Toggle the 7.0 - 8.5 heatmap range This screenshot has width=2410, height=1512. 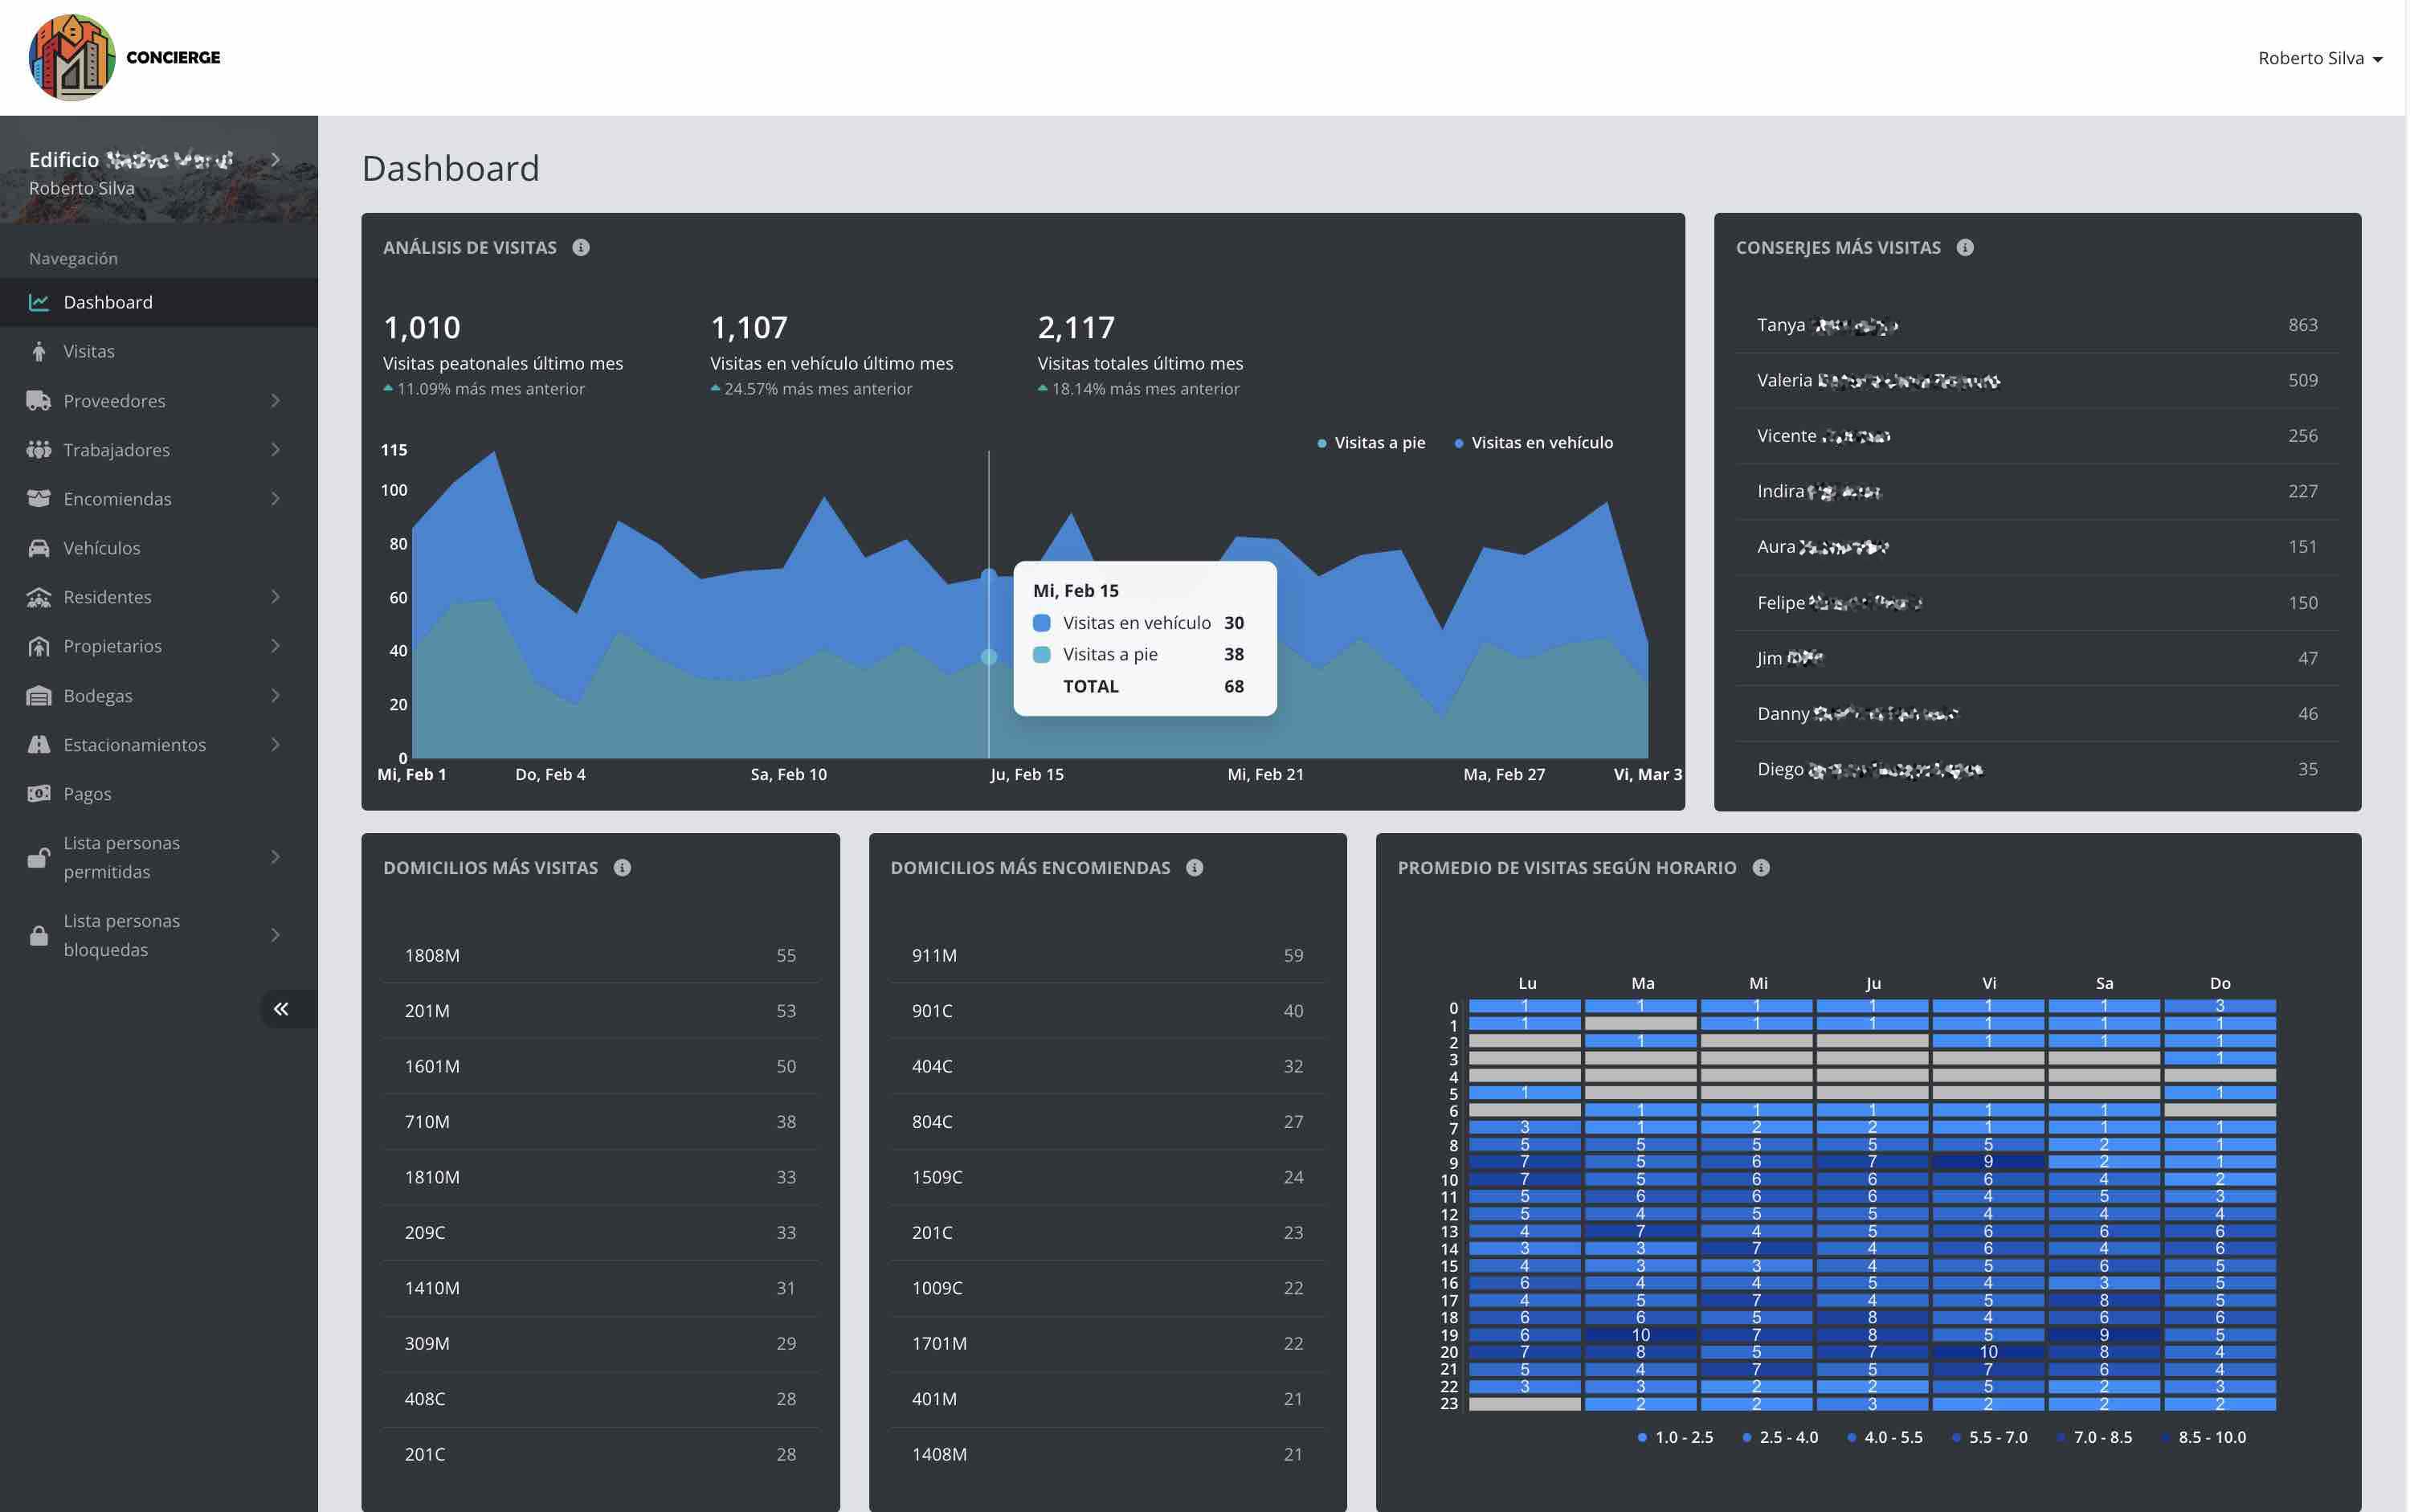(x=2094, y=1437)
